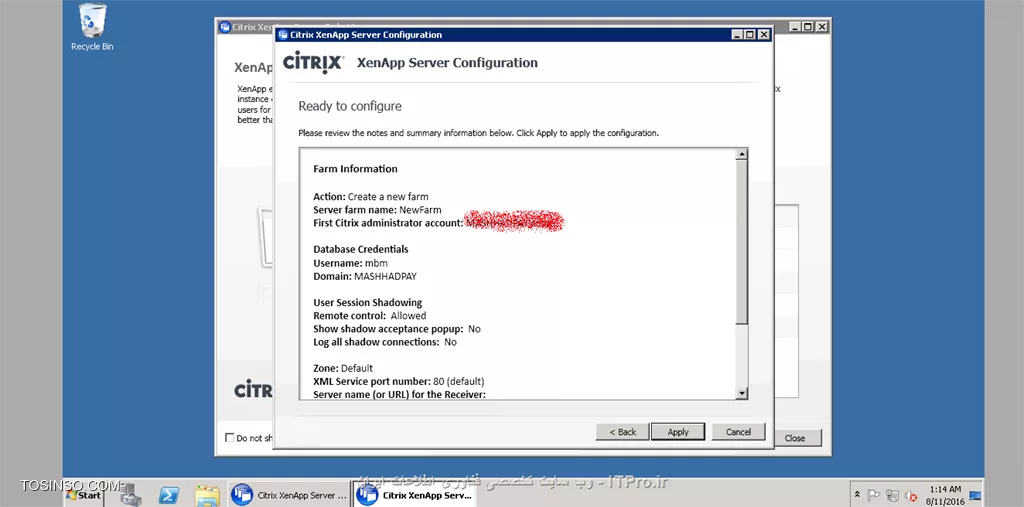Maximize the background Citrix XenApp window

[x=808, y=27]
